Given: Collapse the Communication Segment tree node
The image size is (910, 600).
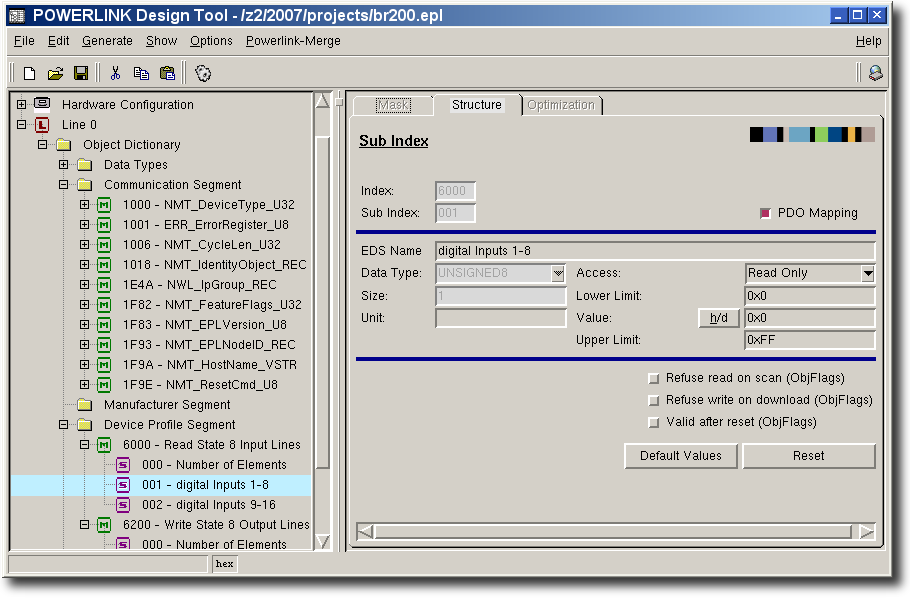Looking at the screenshot, I should tap(63, 185).
